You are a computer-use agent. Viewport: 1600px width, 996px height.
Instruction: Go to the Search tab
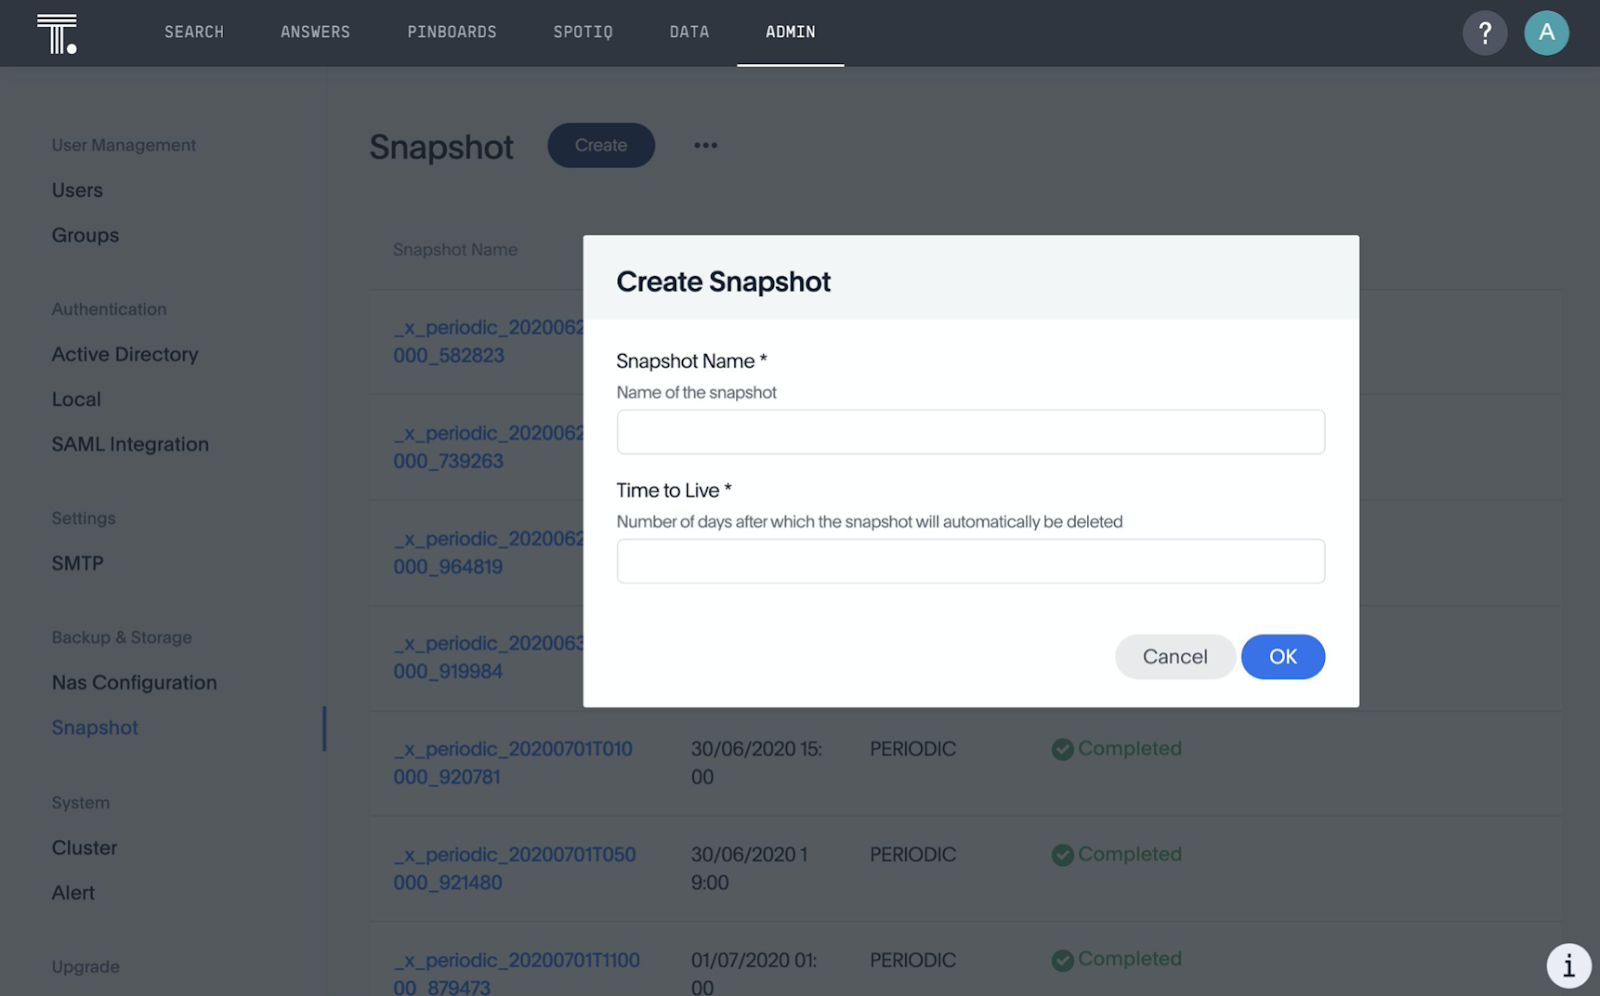[x=194, y=32]
